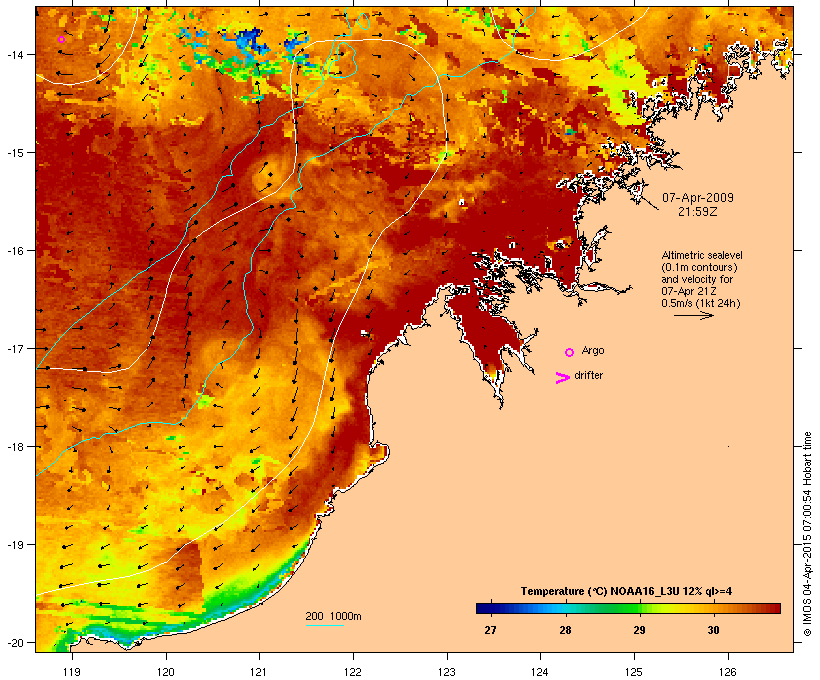Click longitude axis label '125'

tap(634, 672)
